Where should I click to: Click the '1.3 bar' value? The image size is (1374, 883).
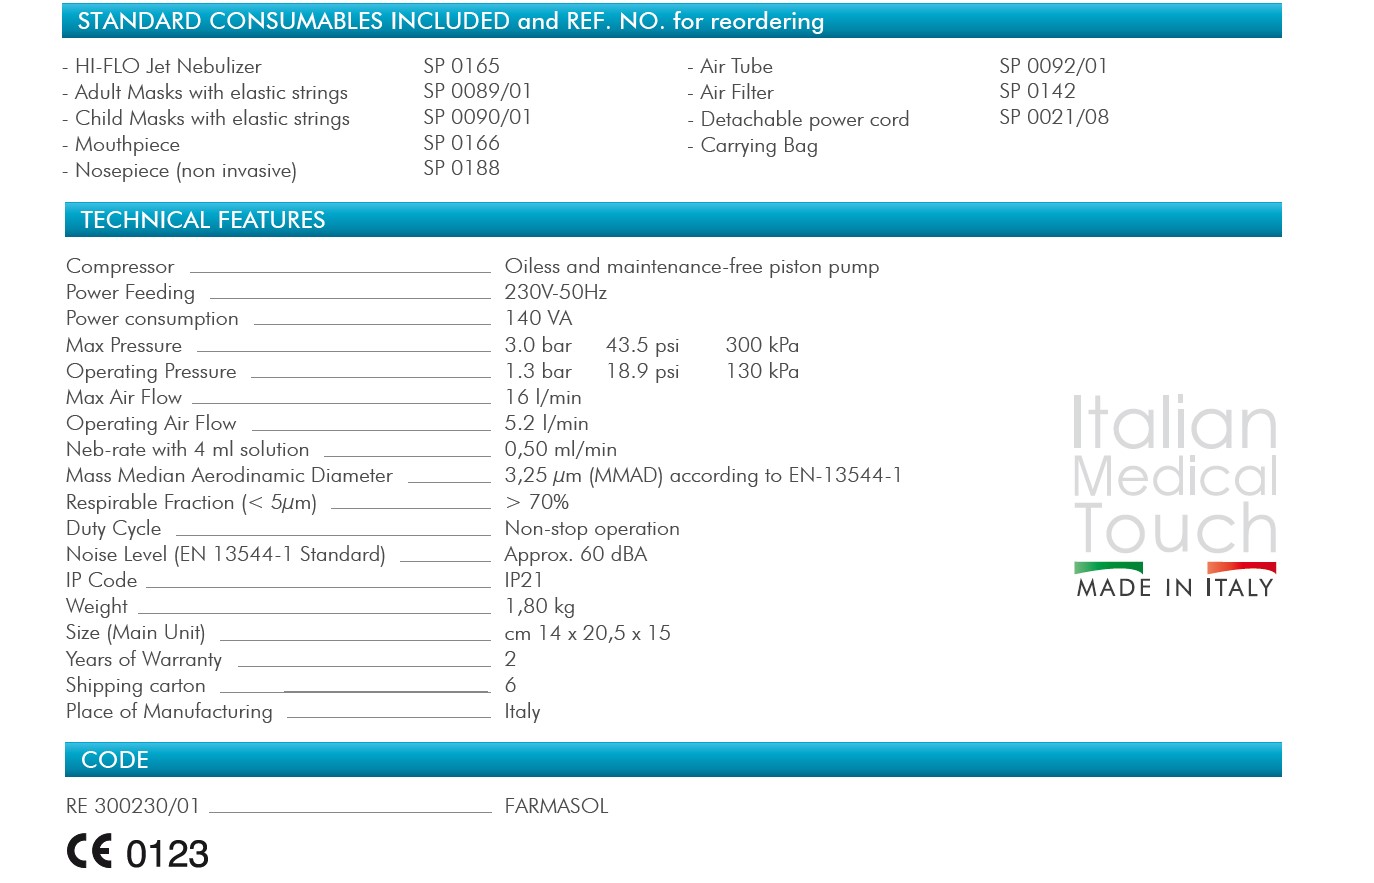538,371
